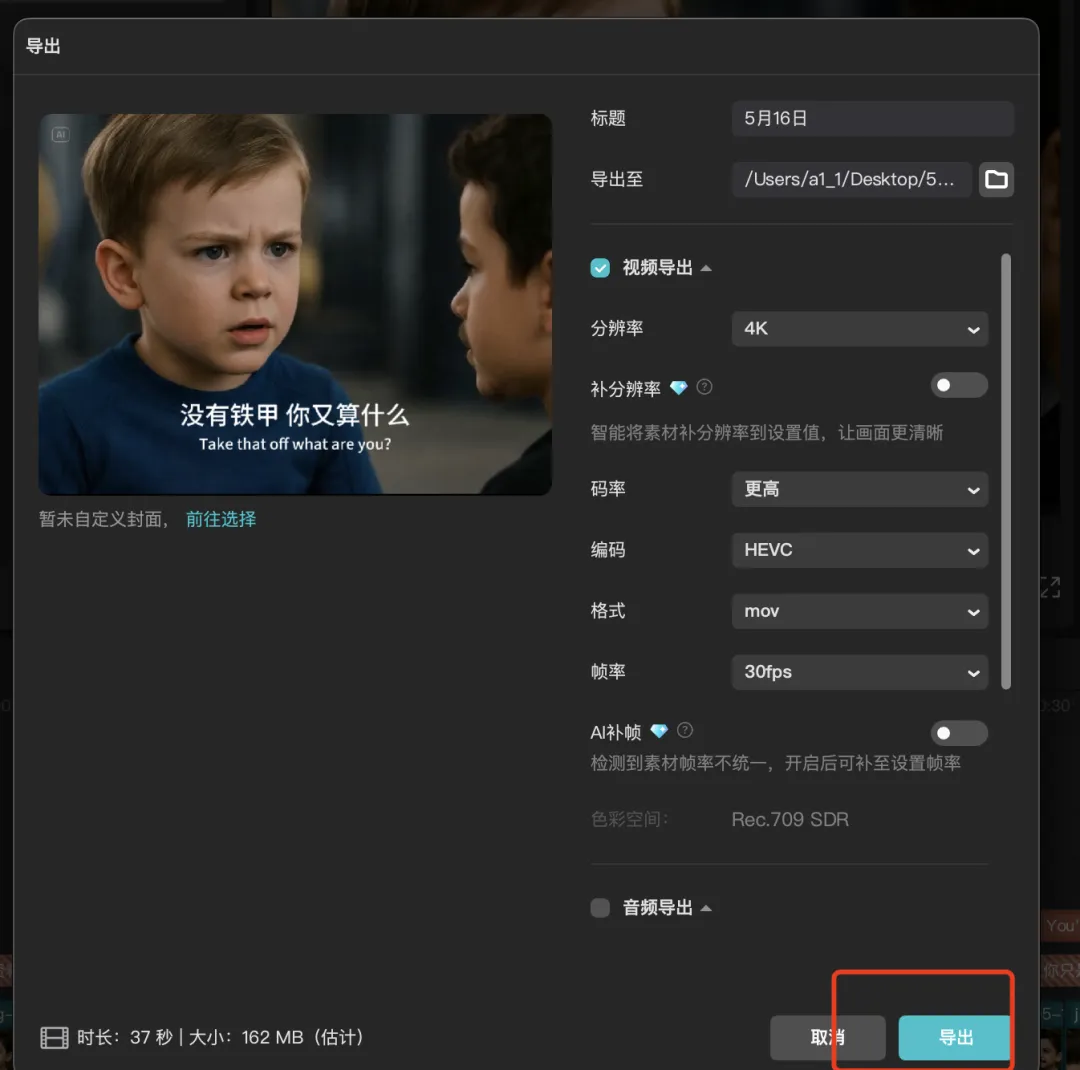Click the 导出 export button
Screen dimensions: 1080x1070
point(955,1037)
